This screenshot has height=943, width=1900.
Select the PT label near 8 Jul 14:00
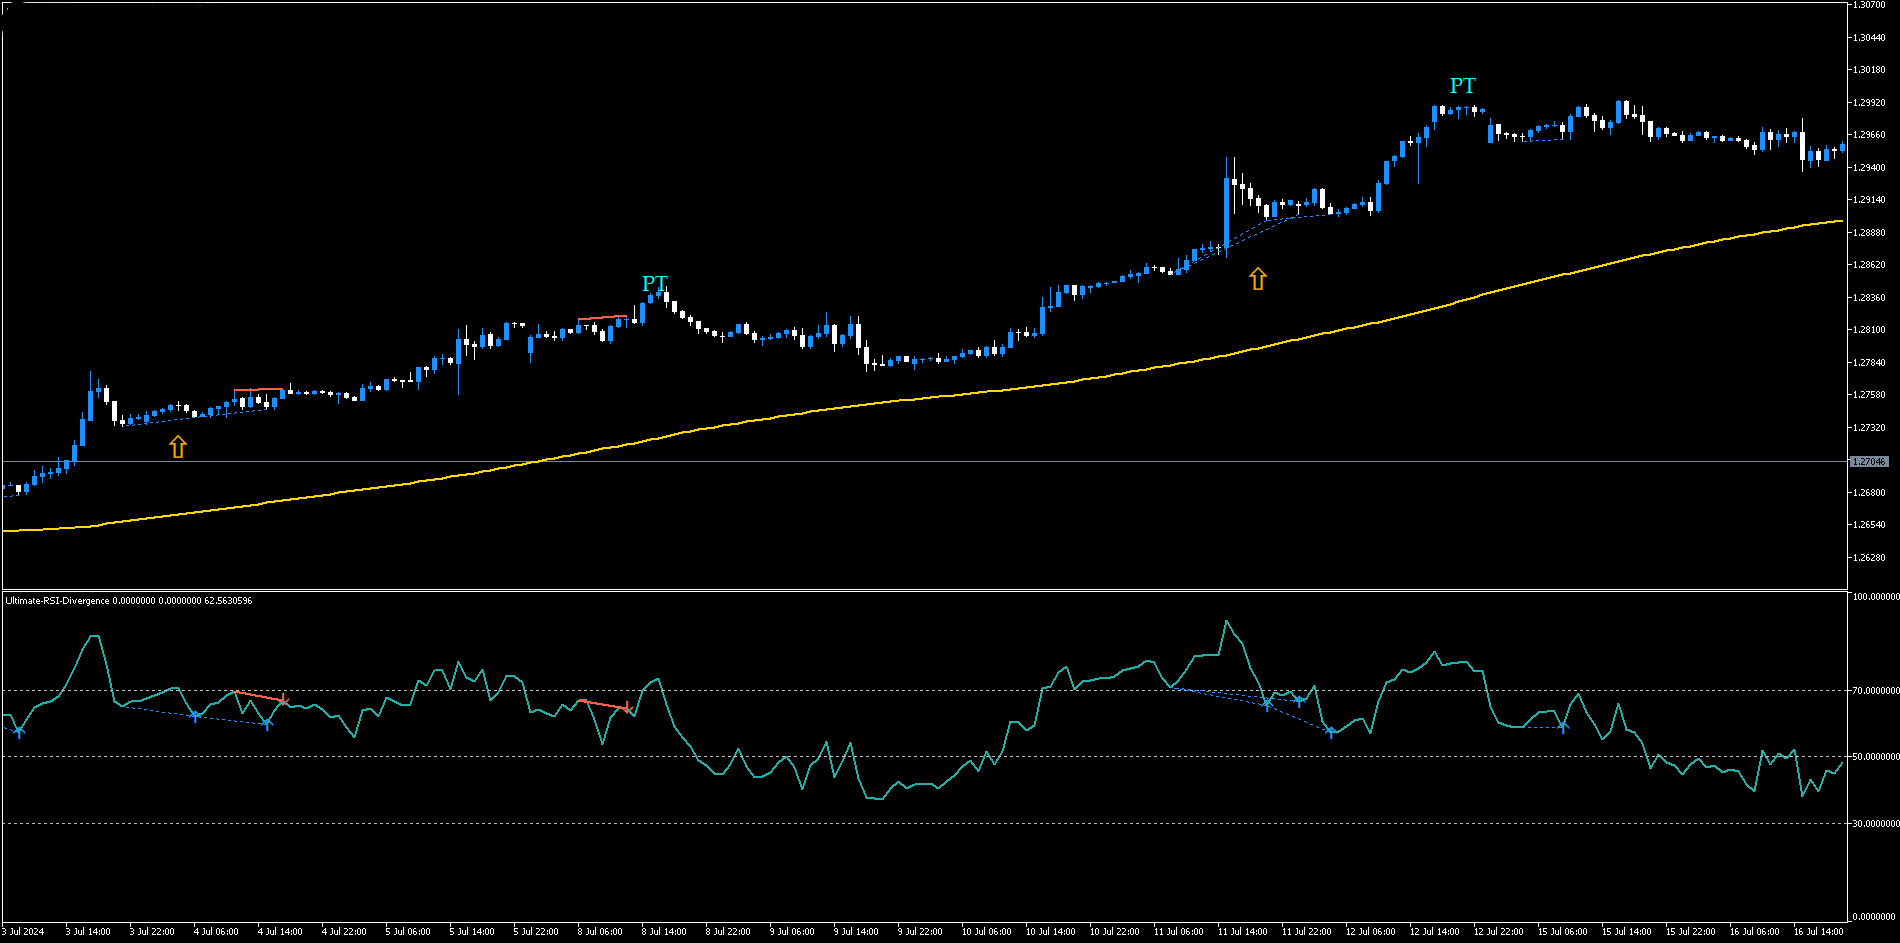654,284
